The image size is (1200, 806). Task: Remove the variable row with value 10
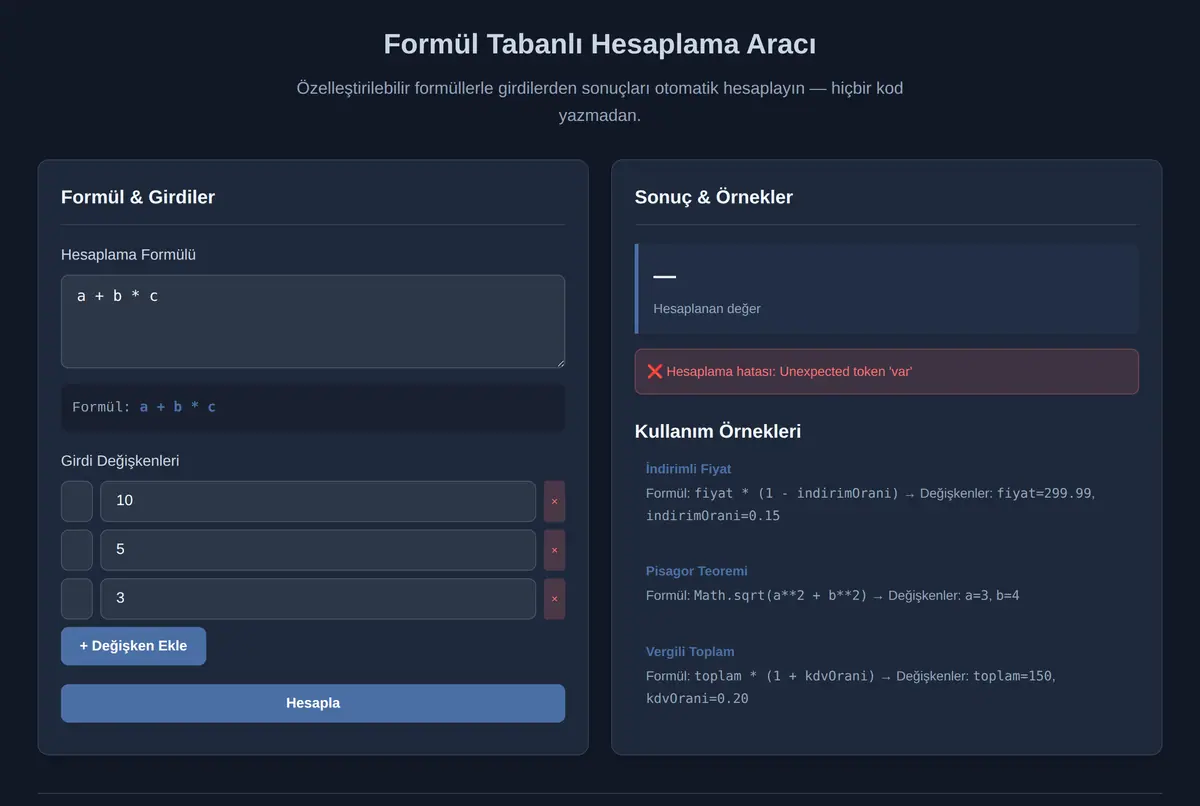point(554,501)
